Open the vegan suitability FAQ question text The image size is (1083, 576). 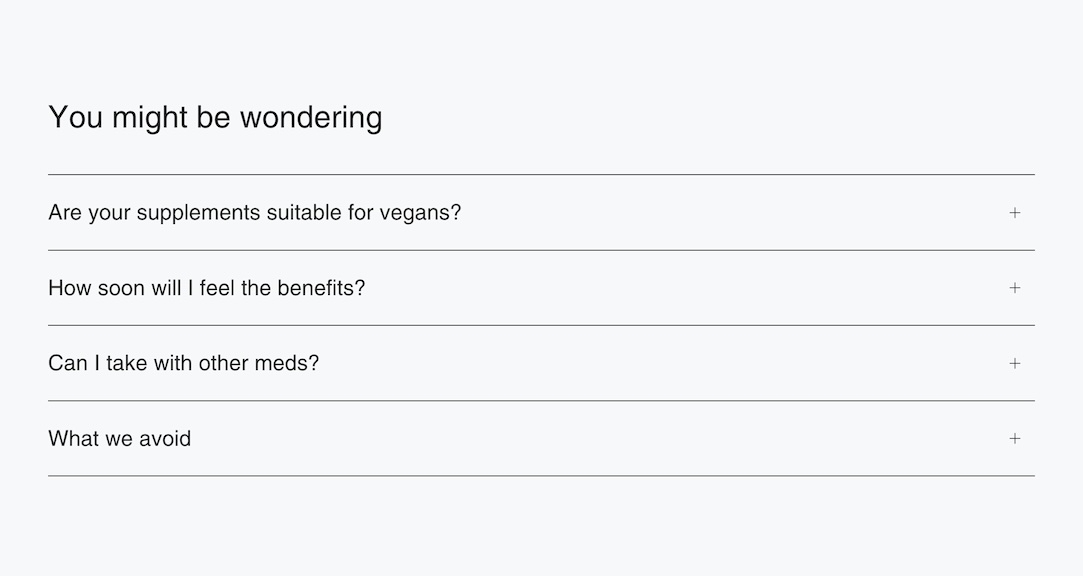(x=254, y=212)
